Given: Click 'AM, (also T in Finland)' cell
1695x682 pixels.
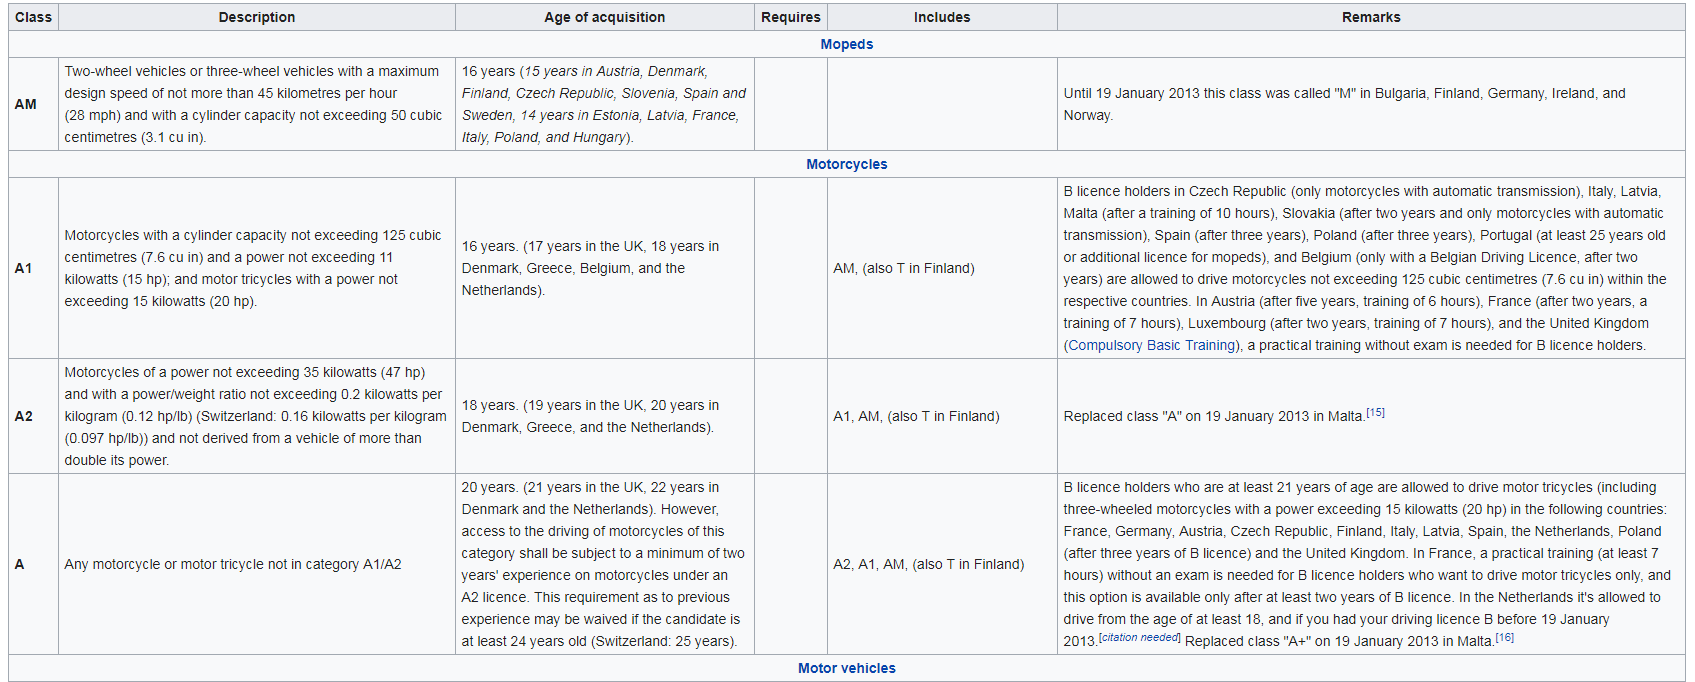Looking at the screenshot, I should pos(942,268).
